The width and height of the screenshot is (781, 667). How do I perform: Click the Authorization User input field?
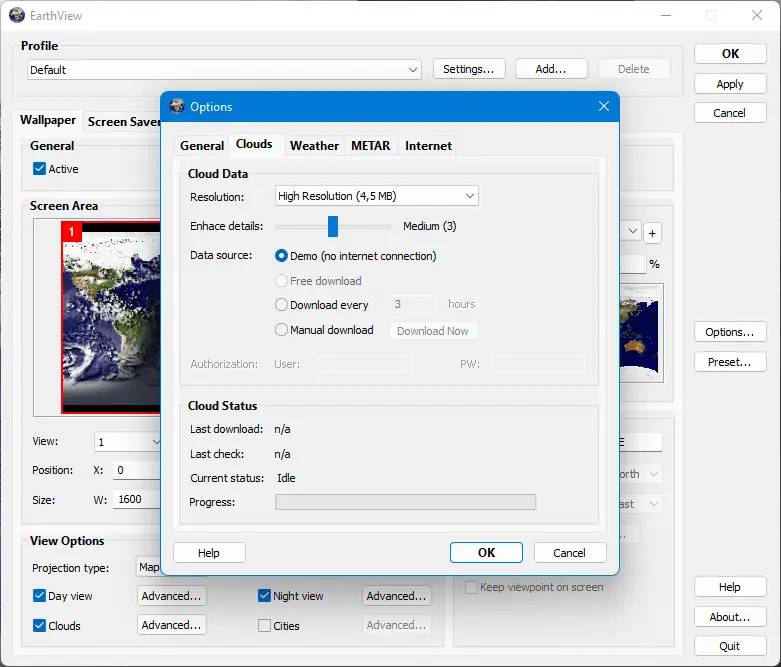[365, 364]
